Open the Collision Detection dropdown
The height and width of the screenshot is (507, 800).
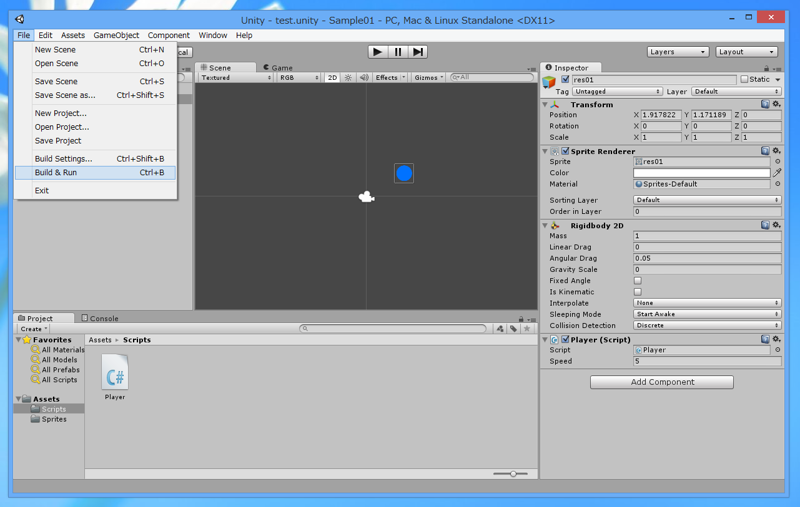(707, 325)
